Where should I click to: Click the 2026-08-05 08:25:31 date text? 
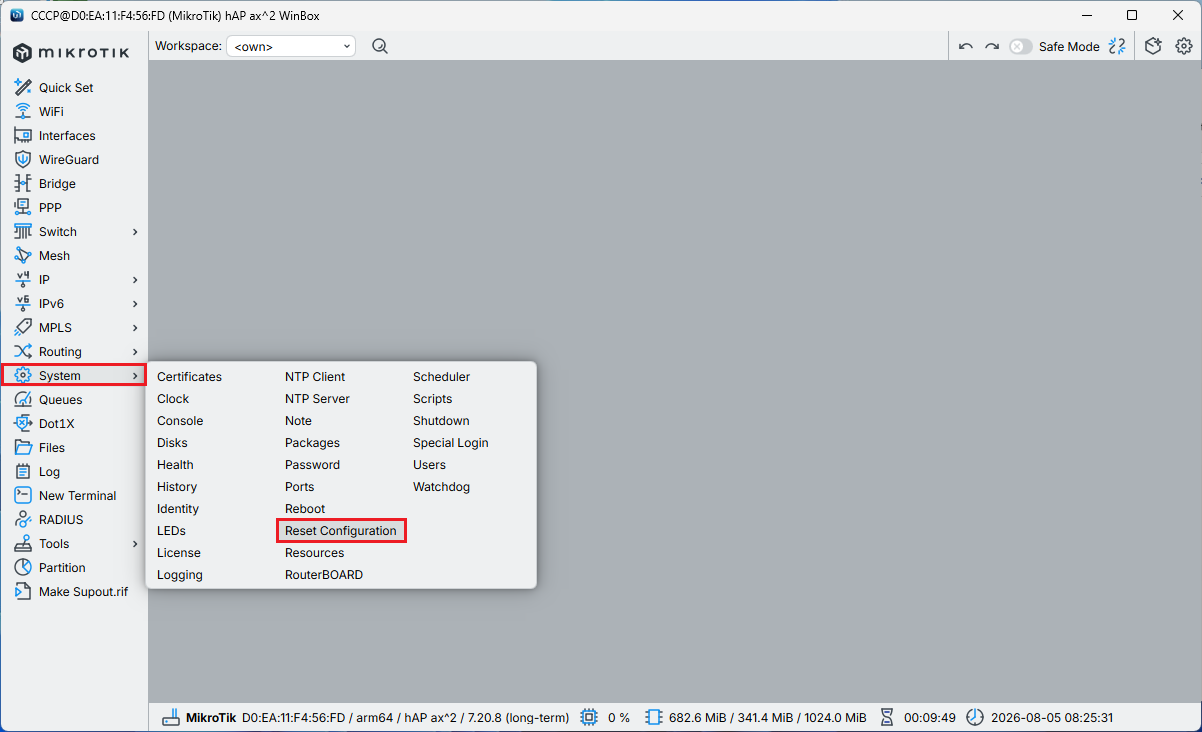(1051, 718)
